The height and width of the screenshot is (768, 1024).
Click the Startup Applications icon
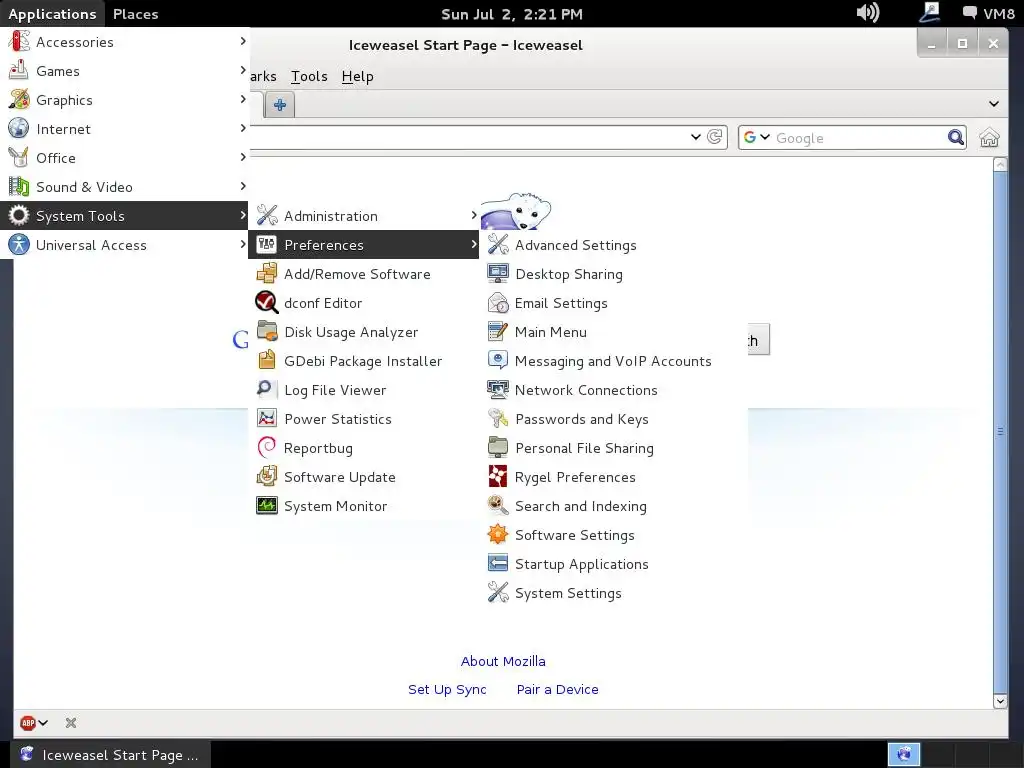coord(498,564)
